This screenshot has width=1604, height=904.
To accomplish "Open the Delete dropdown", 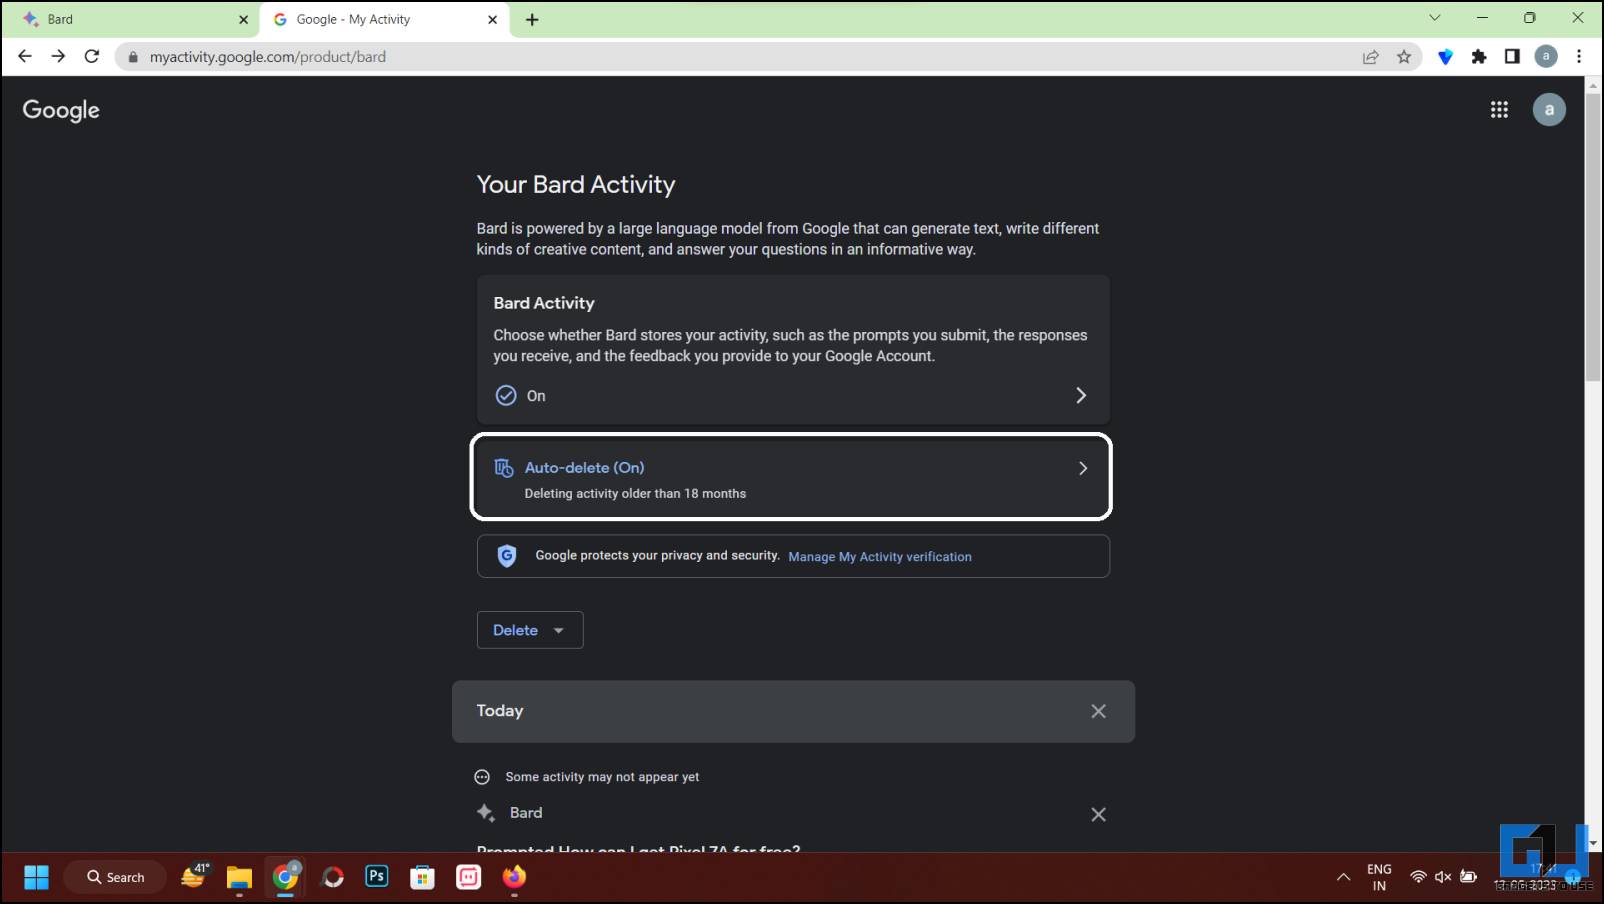I will tap(530, 630).
